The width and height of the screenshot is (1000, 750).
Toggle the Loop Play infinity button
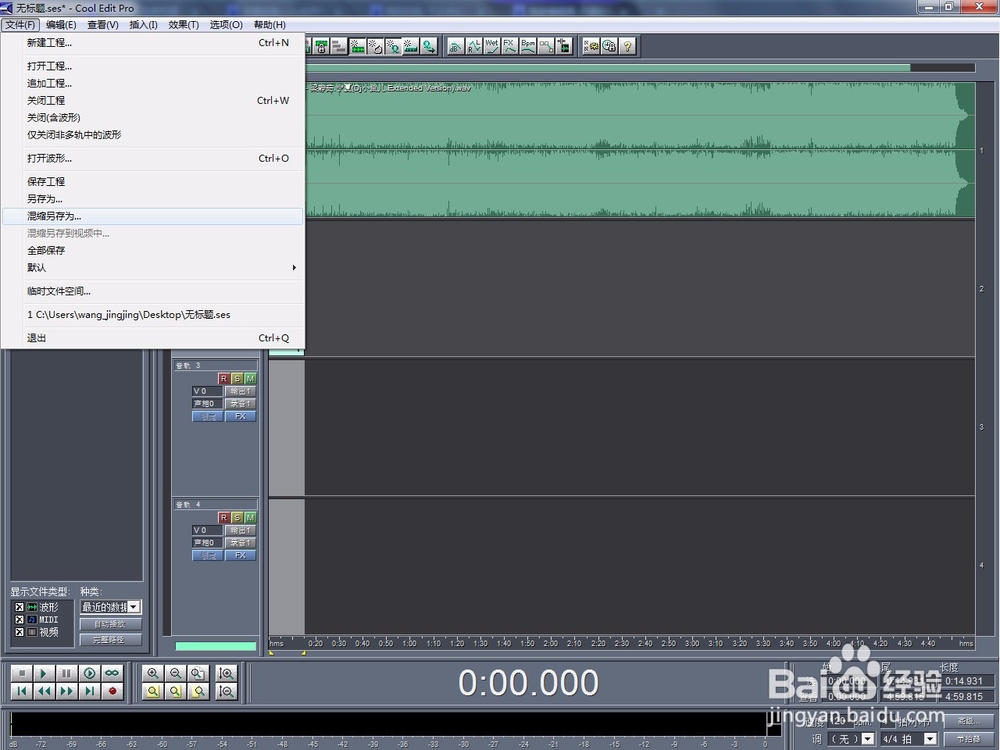(x=113, y=673)
